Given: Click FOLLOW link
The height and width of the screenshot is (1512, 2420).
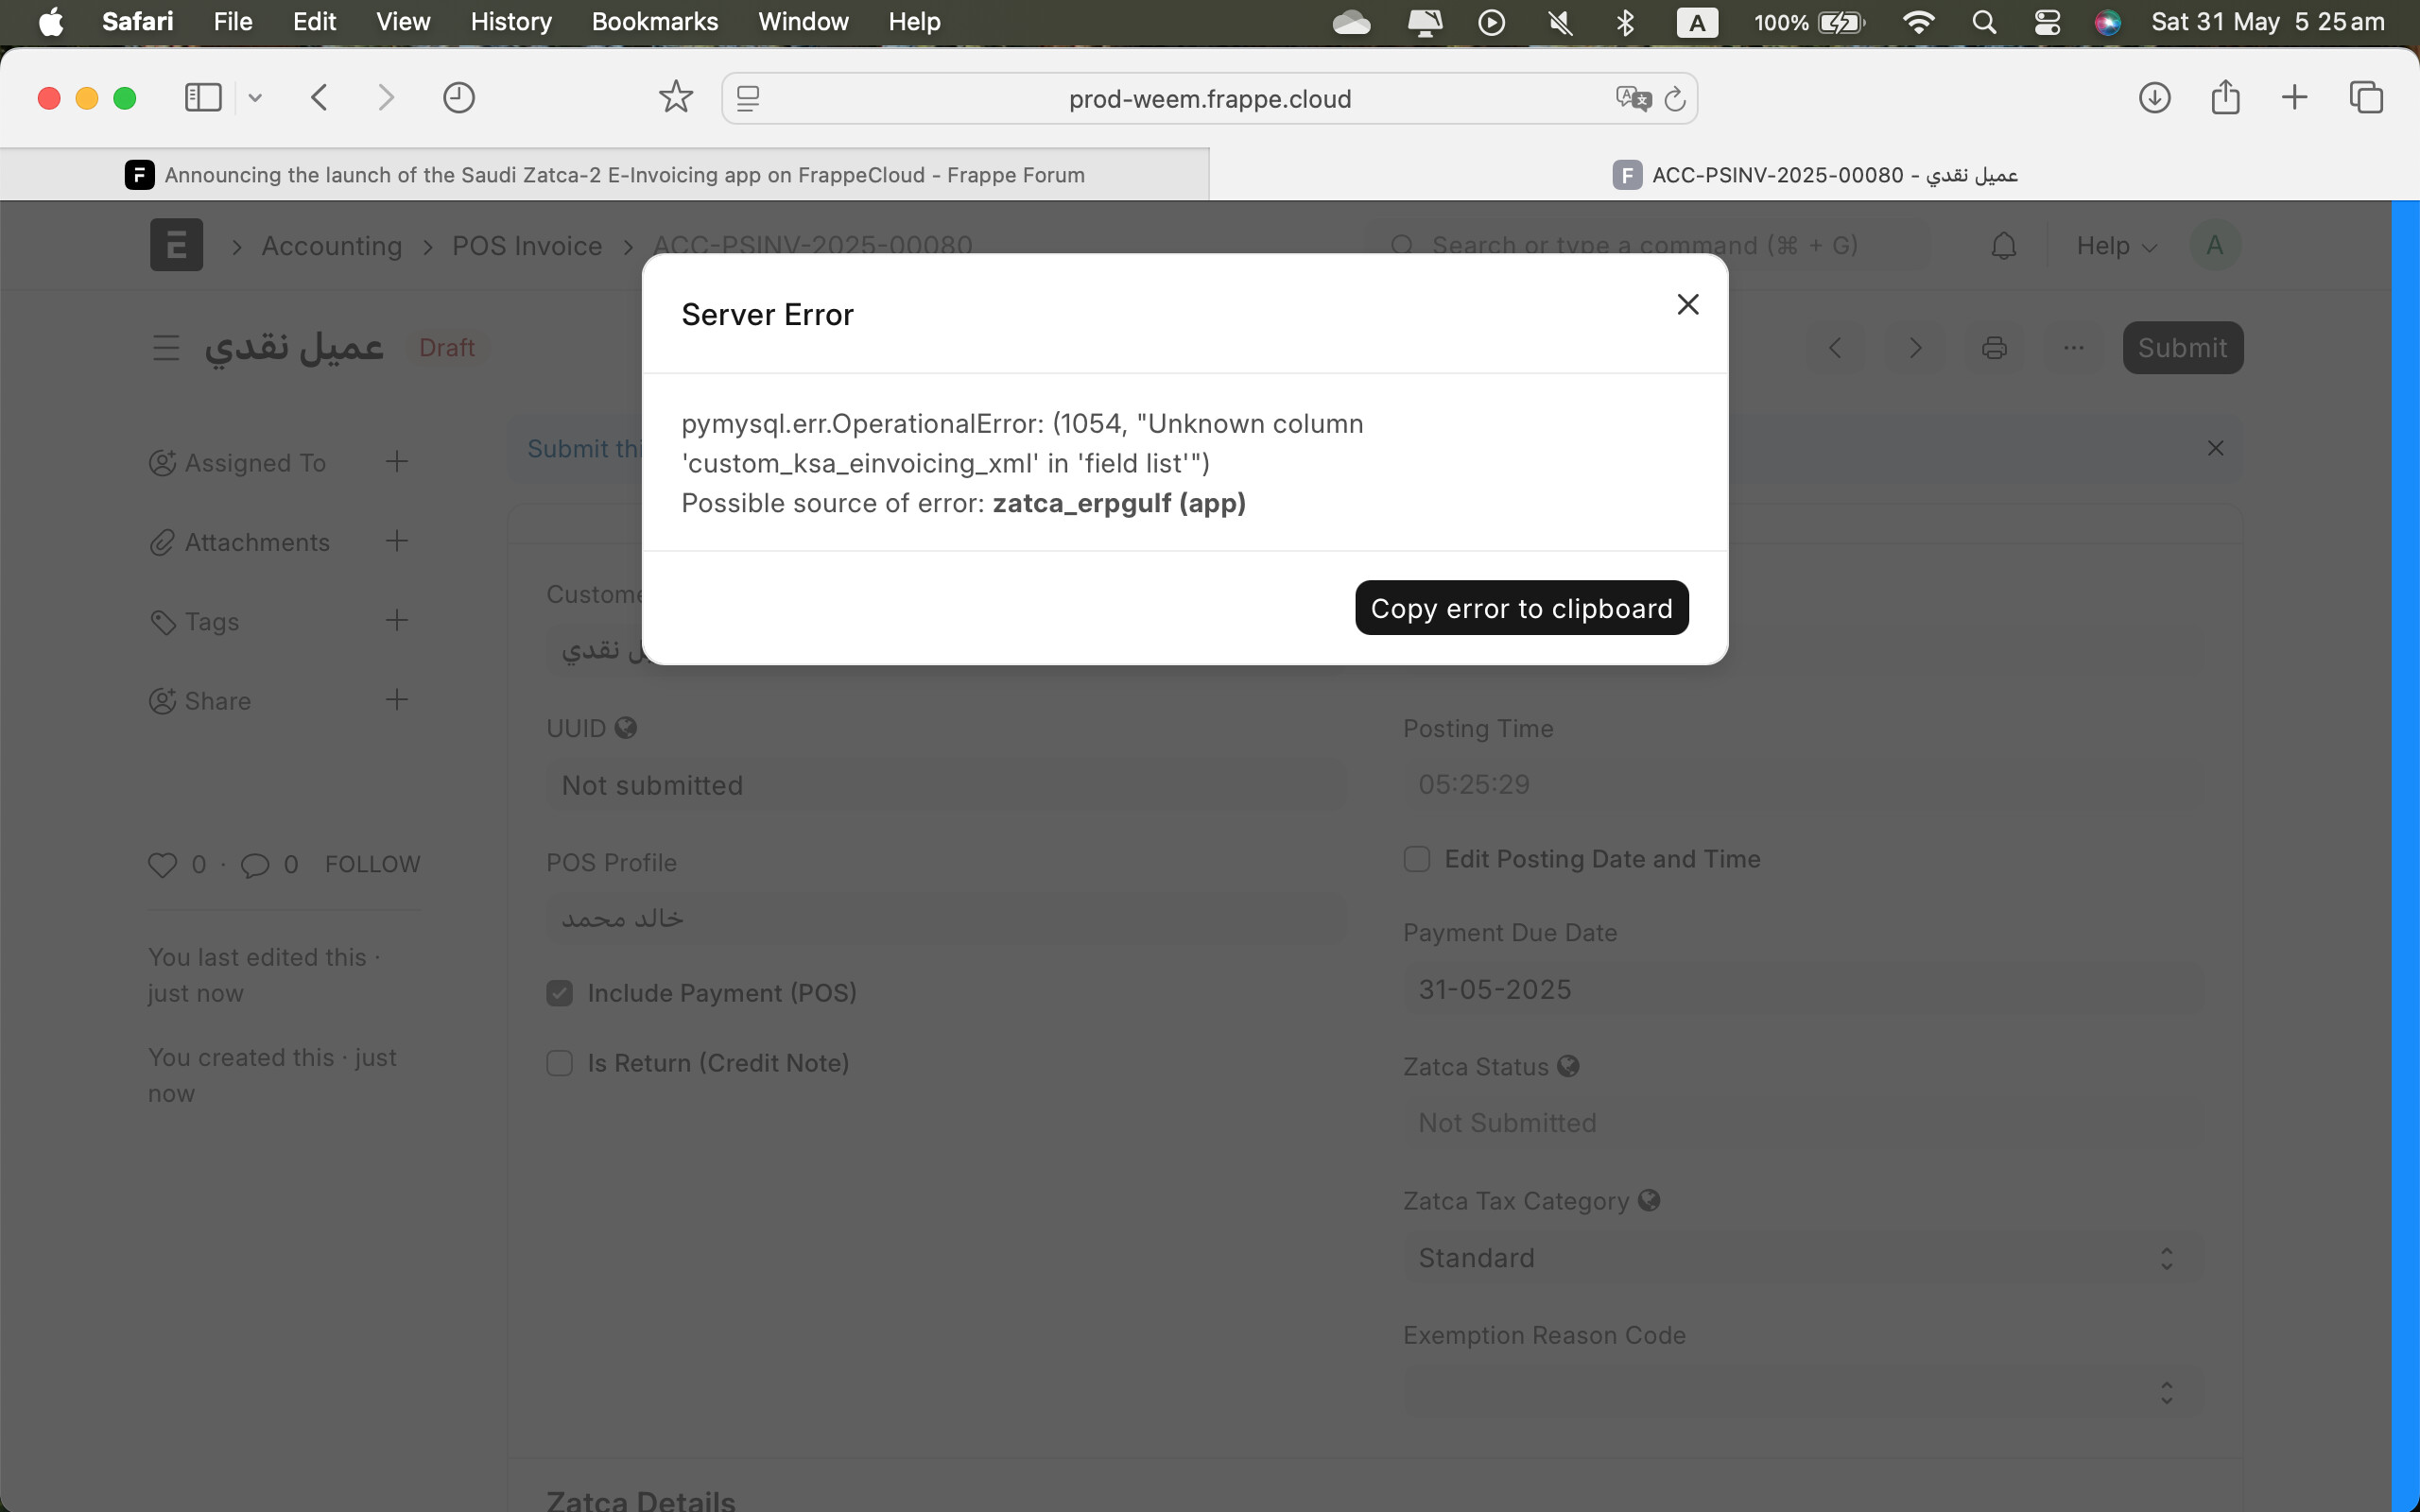Looking at the screenshot, I should pyautogui.click(x=372, y=864).
